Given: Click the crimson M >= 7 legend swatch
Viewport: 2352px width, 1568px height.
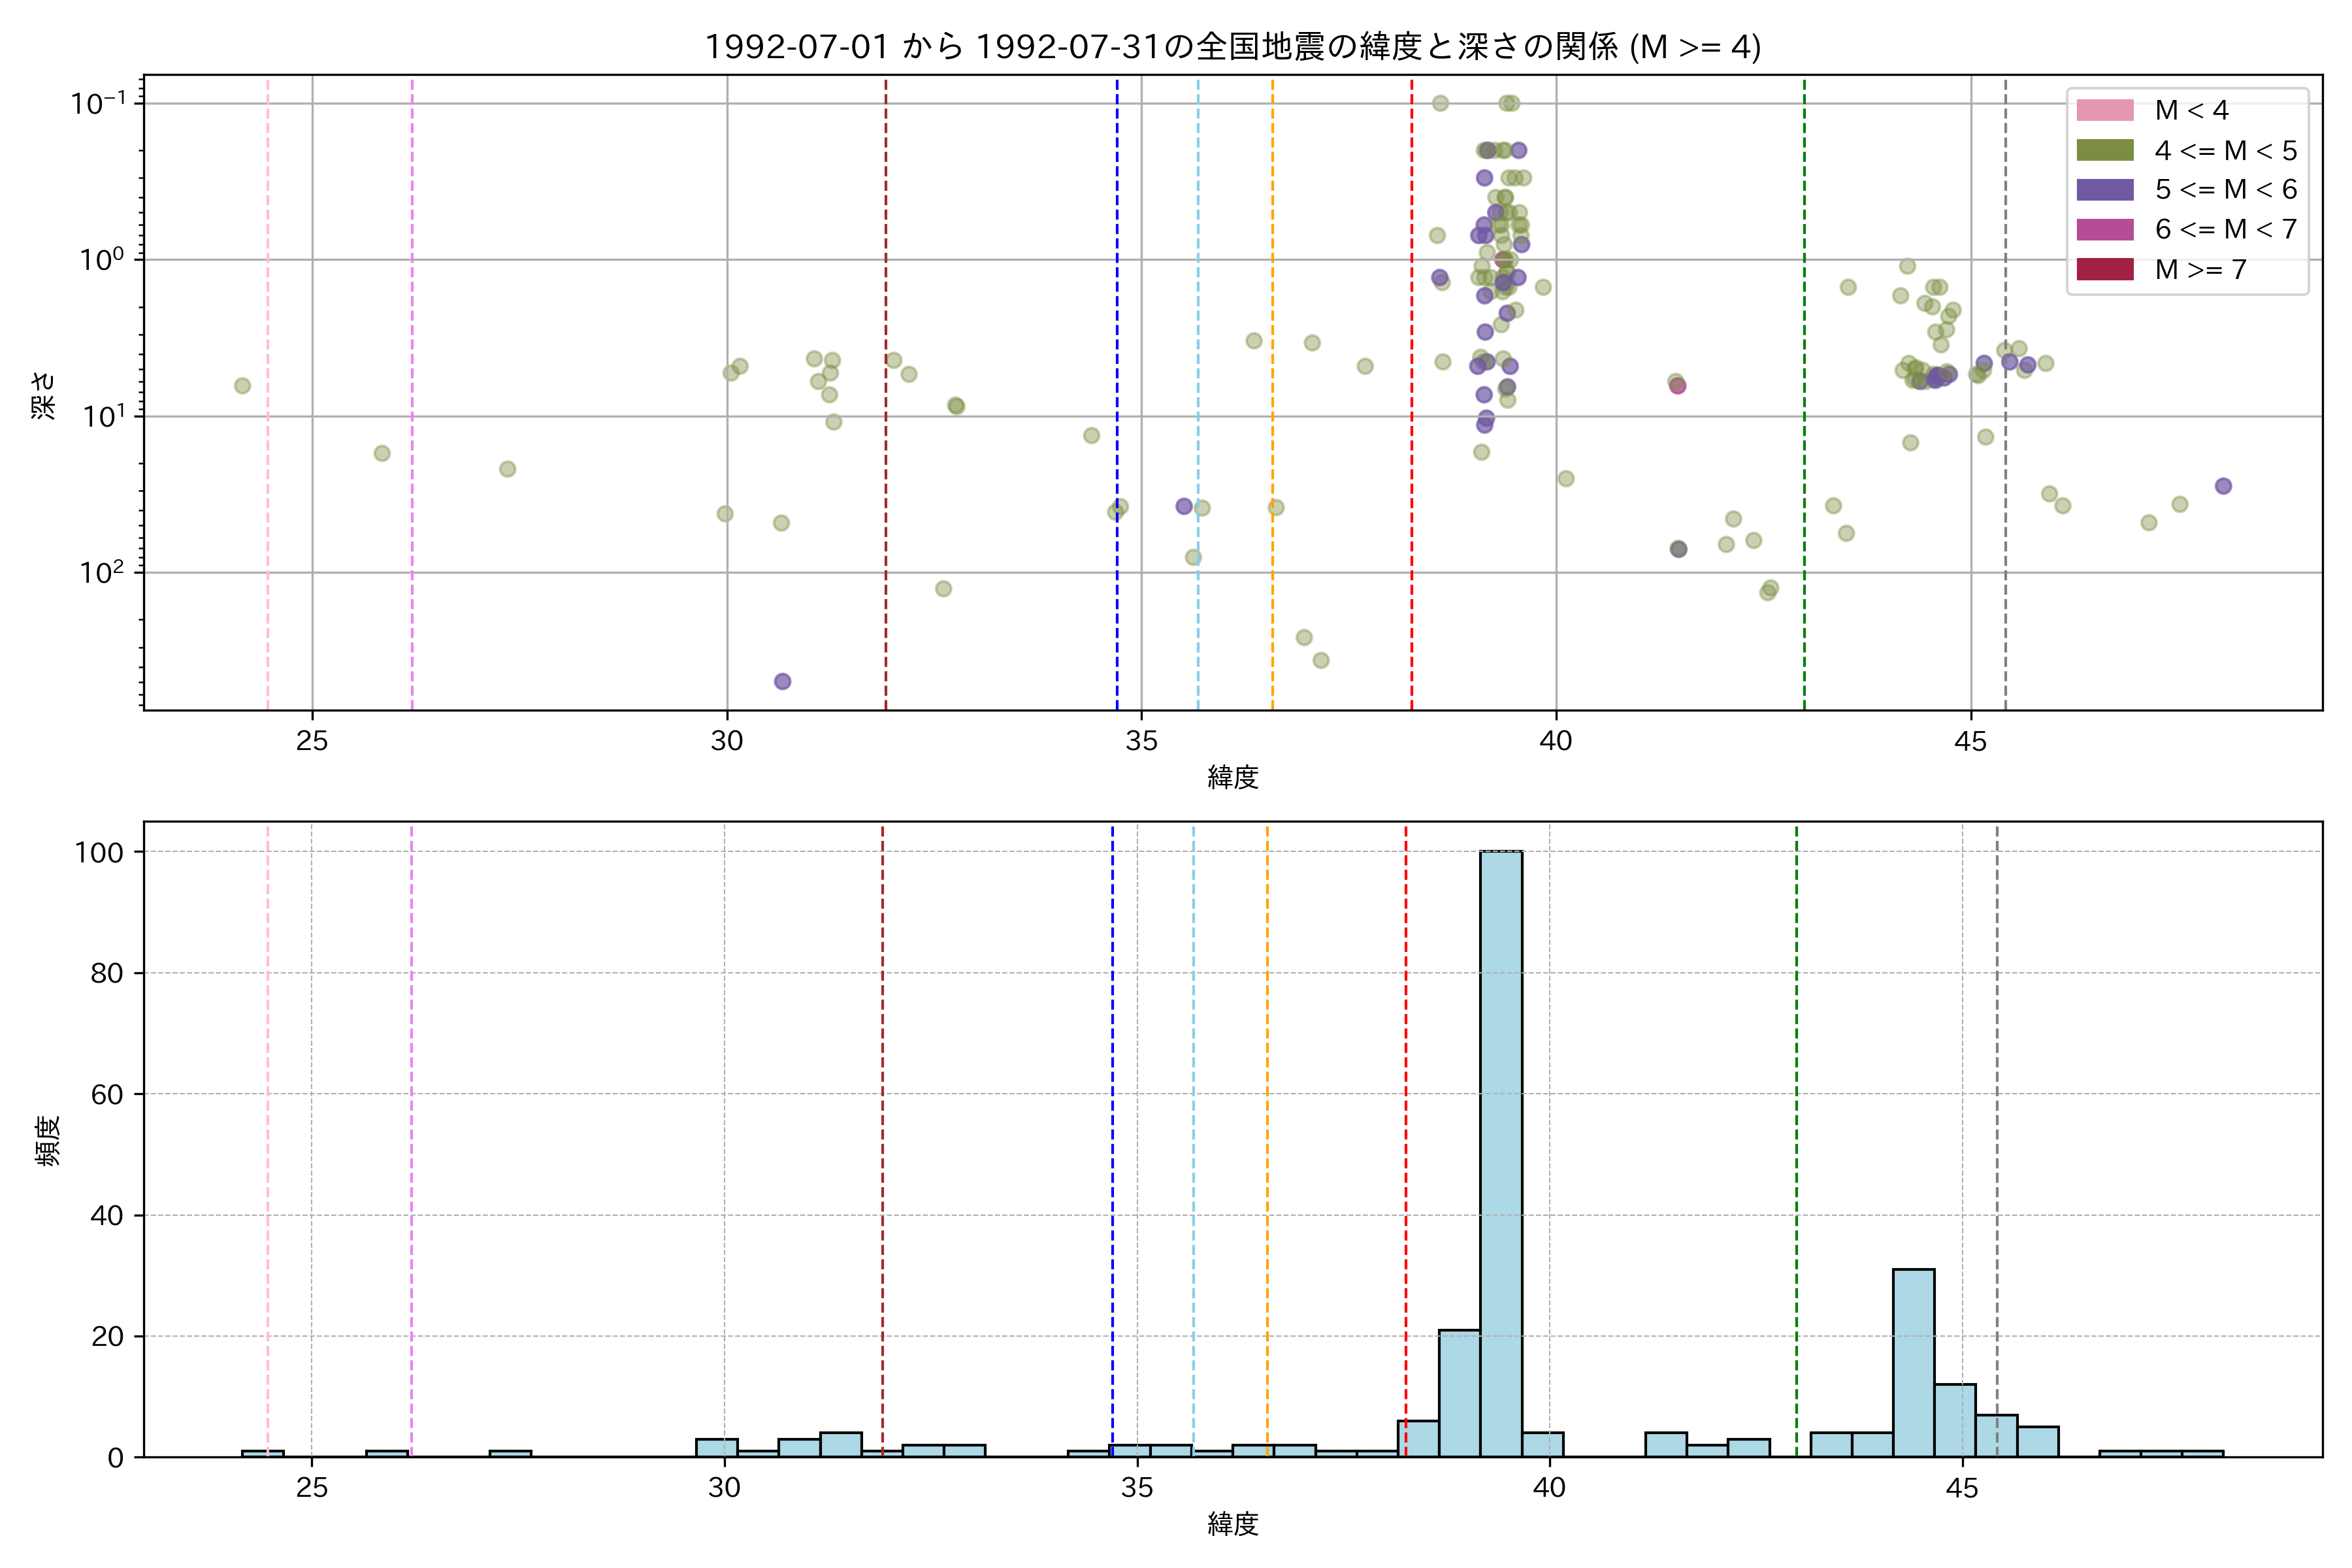Looking at the screenshot, I should coord(2104,269).
